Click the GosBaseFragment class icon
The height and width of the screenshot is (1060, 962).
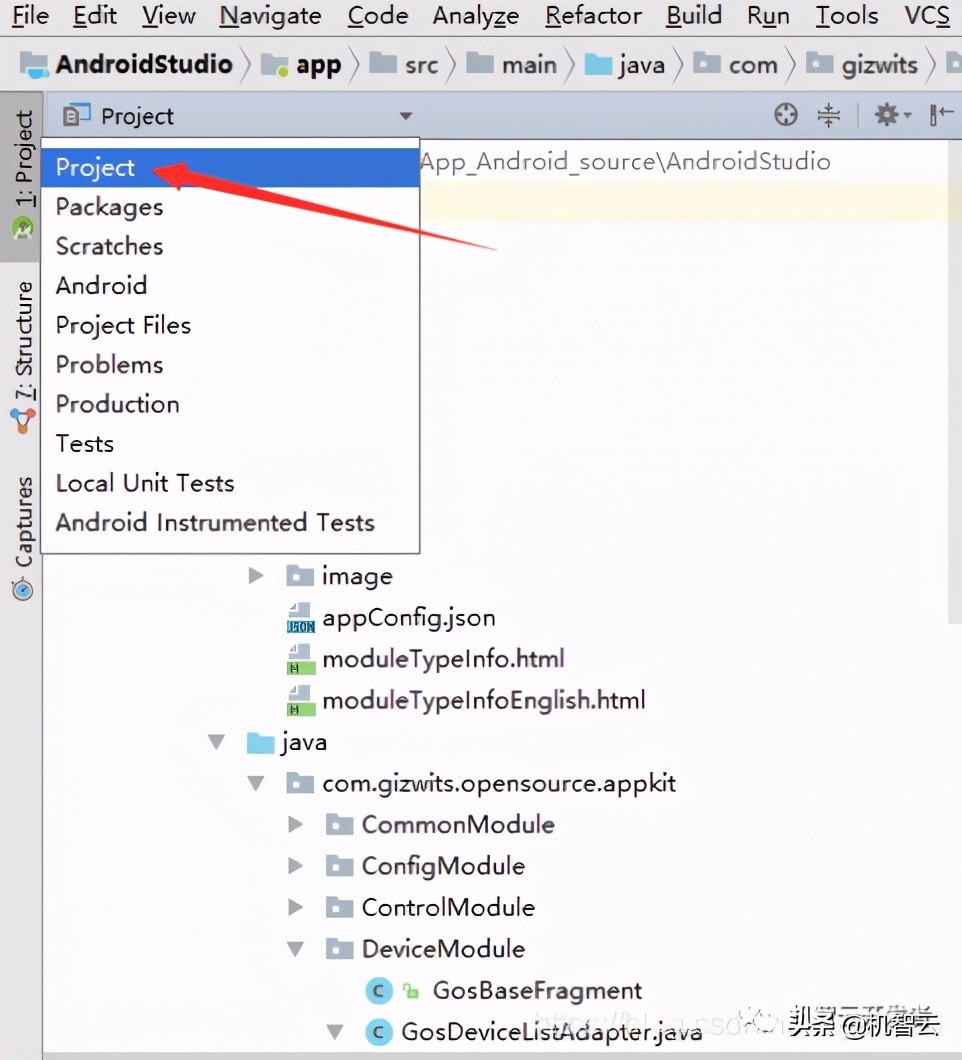pyautogui.click(x=379, y=991)
